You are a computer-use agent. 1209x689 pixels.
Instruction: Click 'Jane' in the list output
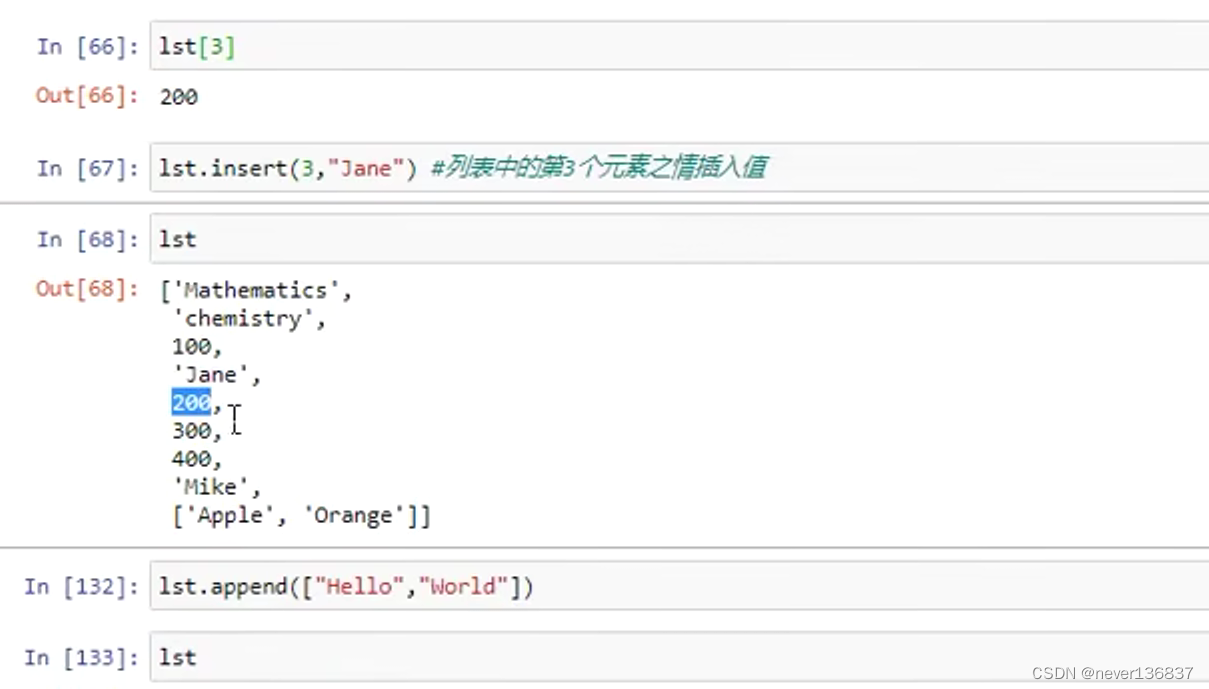point(210,375)
